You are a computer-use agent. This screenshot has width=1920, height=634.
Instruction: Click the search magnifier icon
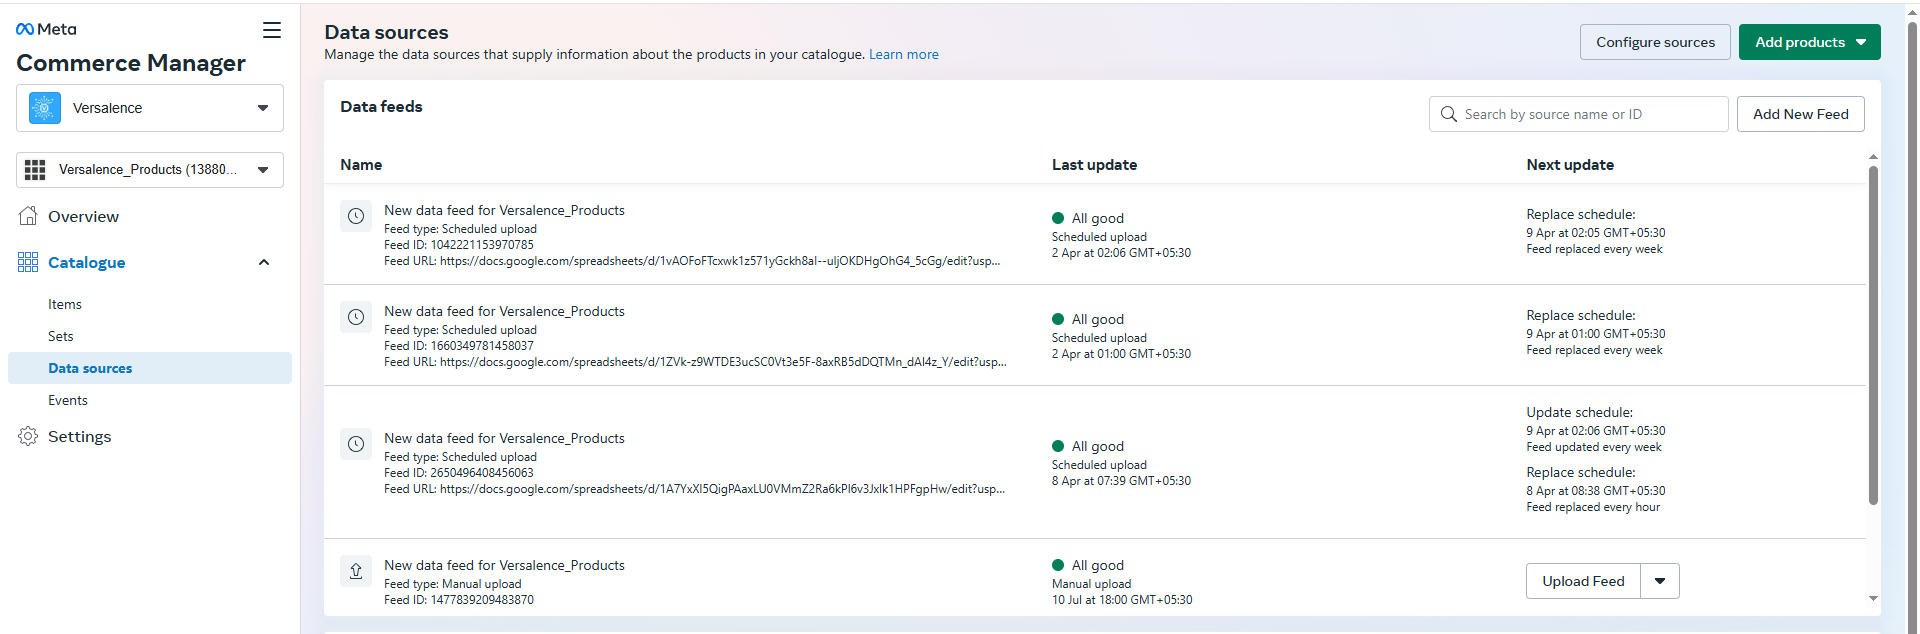1448,114
